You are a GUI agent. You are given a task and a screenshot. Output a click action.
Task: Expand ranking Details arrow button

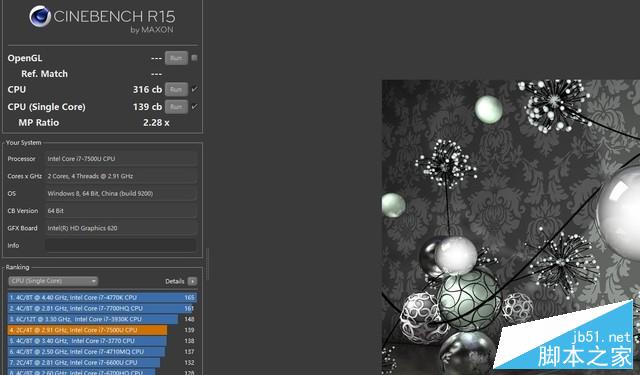[x=192, y=281]
